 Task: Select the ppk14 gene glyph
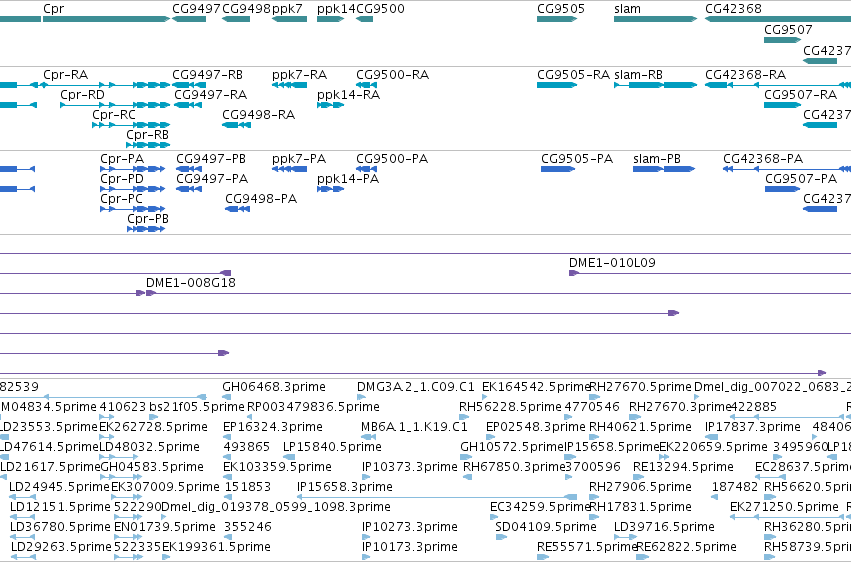[331, 19]
